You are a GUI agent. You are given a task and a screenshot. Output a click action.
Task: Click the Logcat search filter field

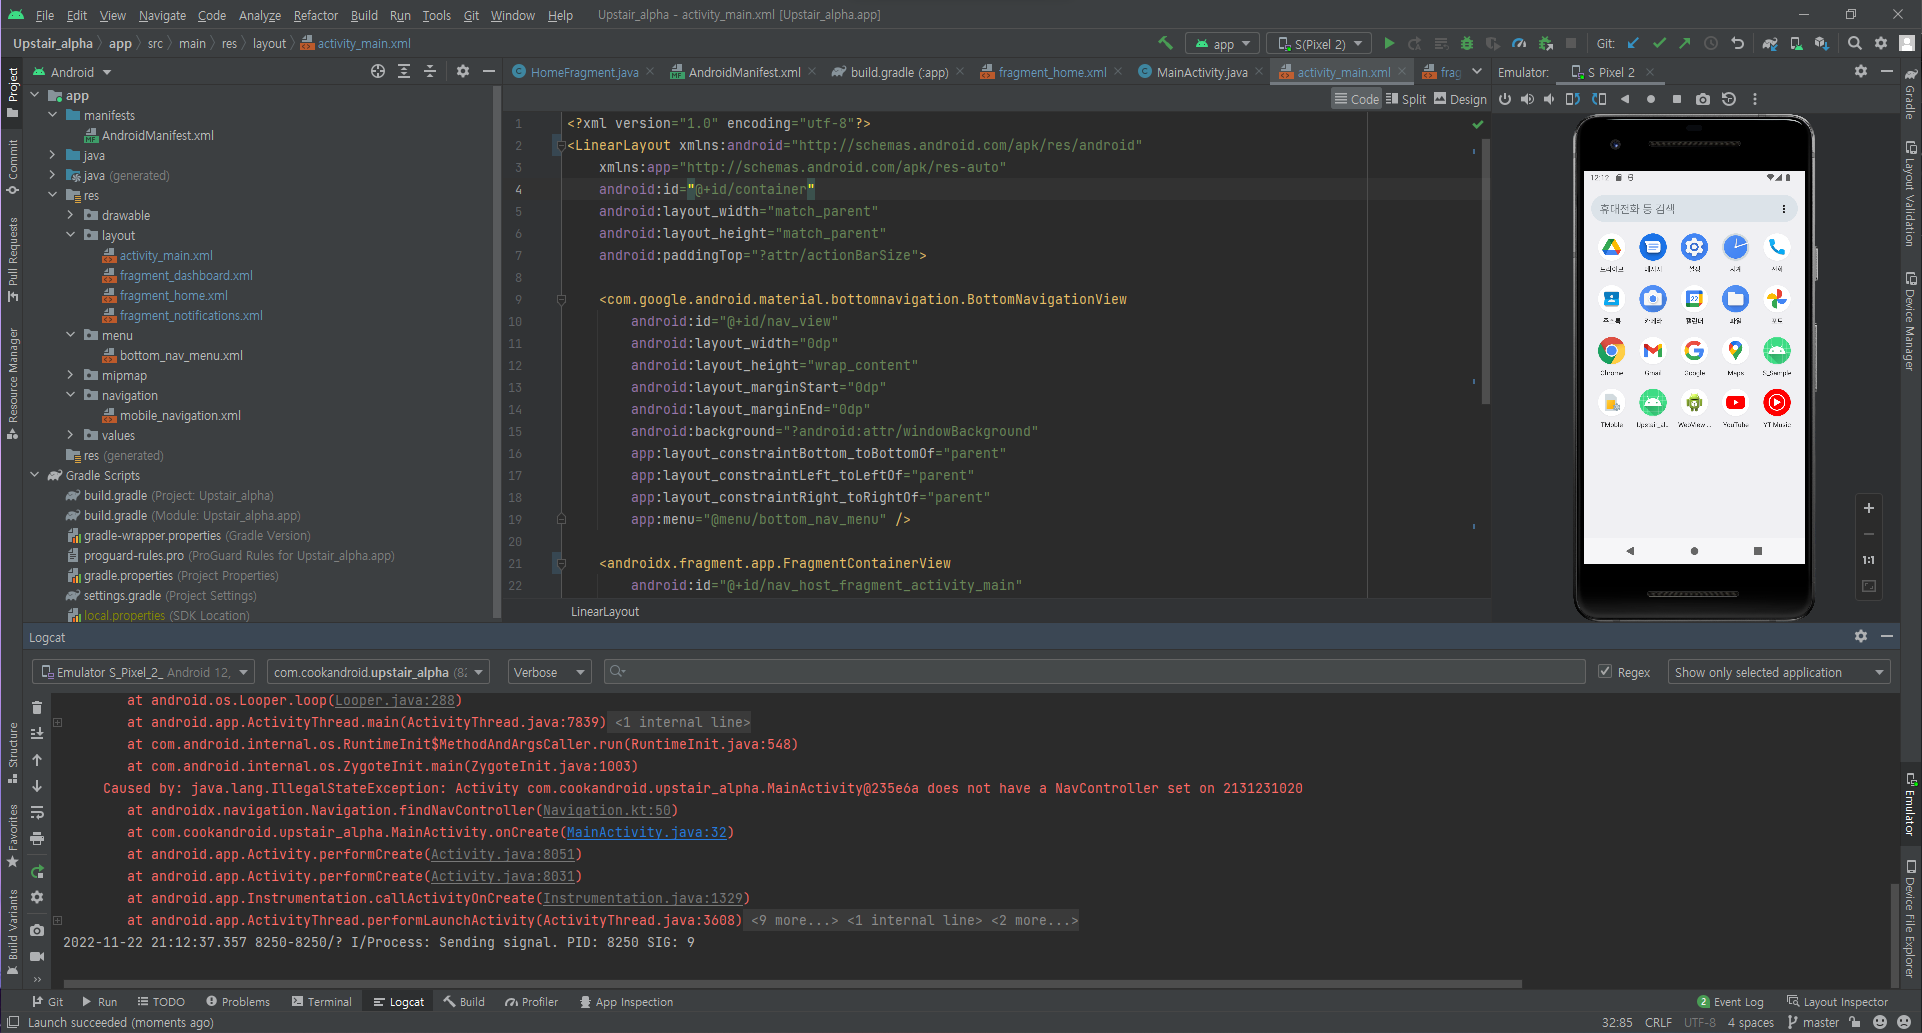point(1095,672)
